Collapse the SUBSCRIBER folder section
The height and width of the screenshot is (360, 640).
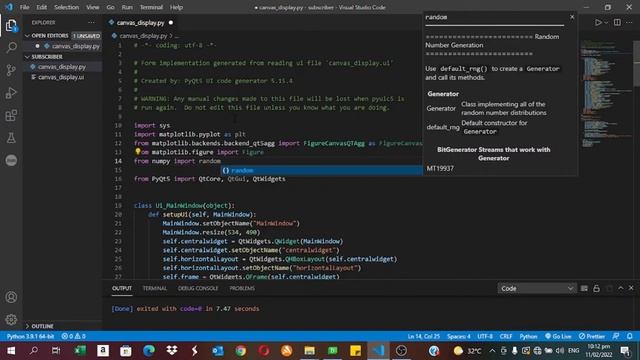(x=27, y=57)
